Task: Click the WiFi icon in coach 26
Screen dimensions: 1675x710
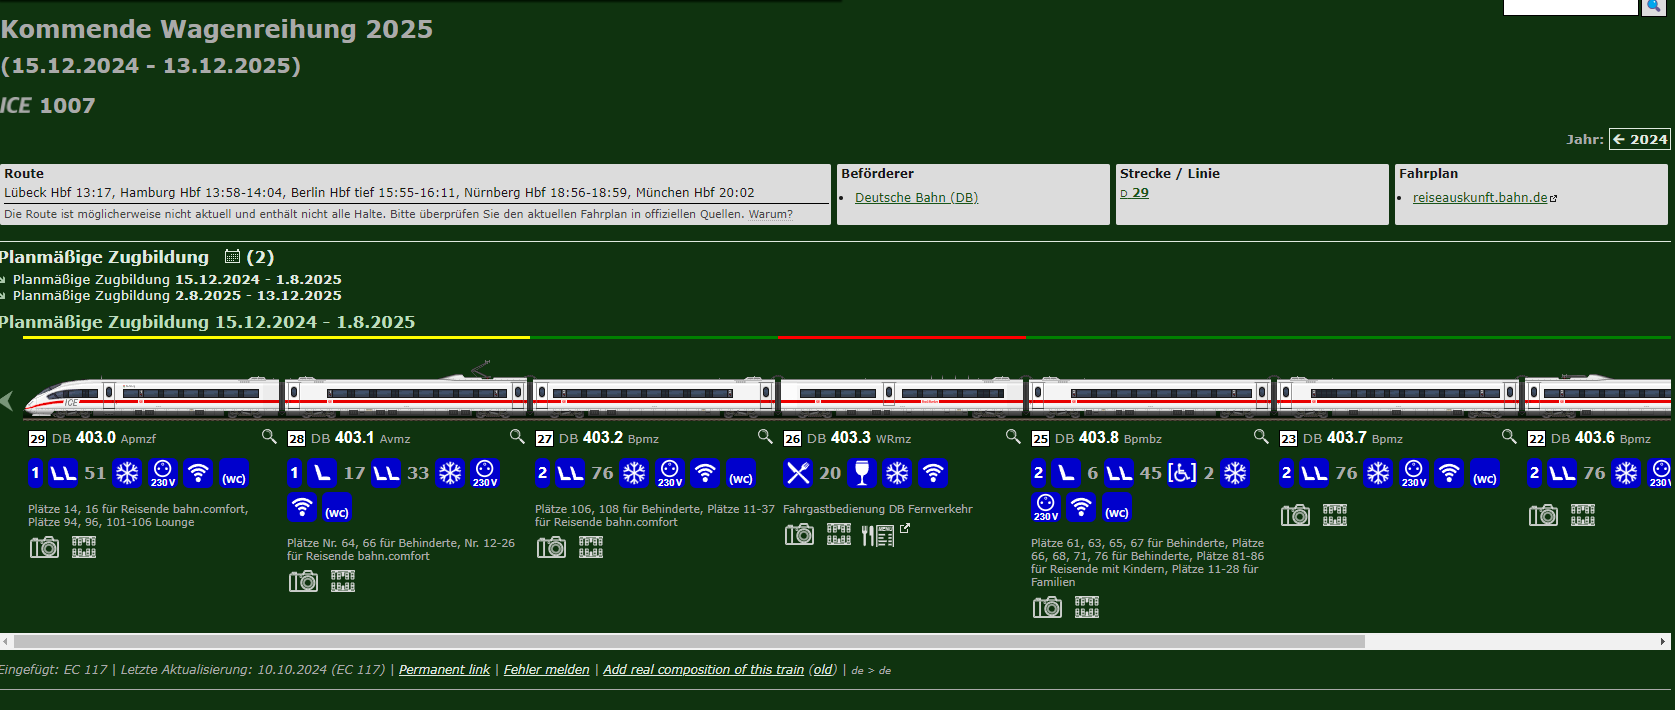Action: (933, 473)
